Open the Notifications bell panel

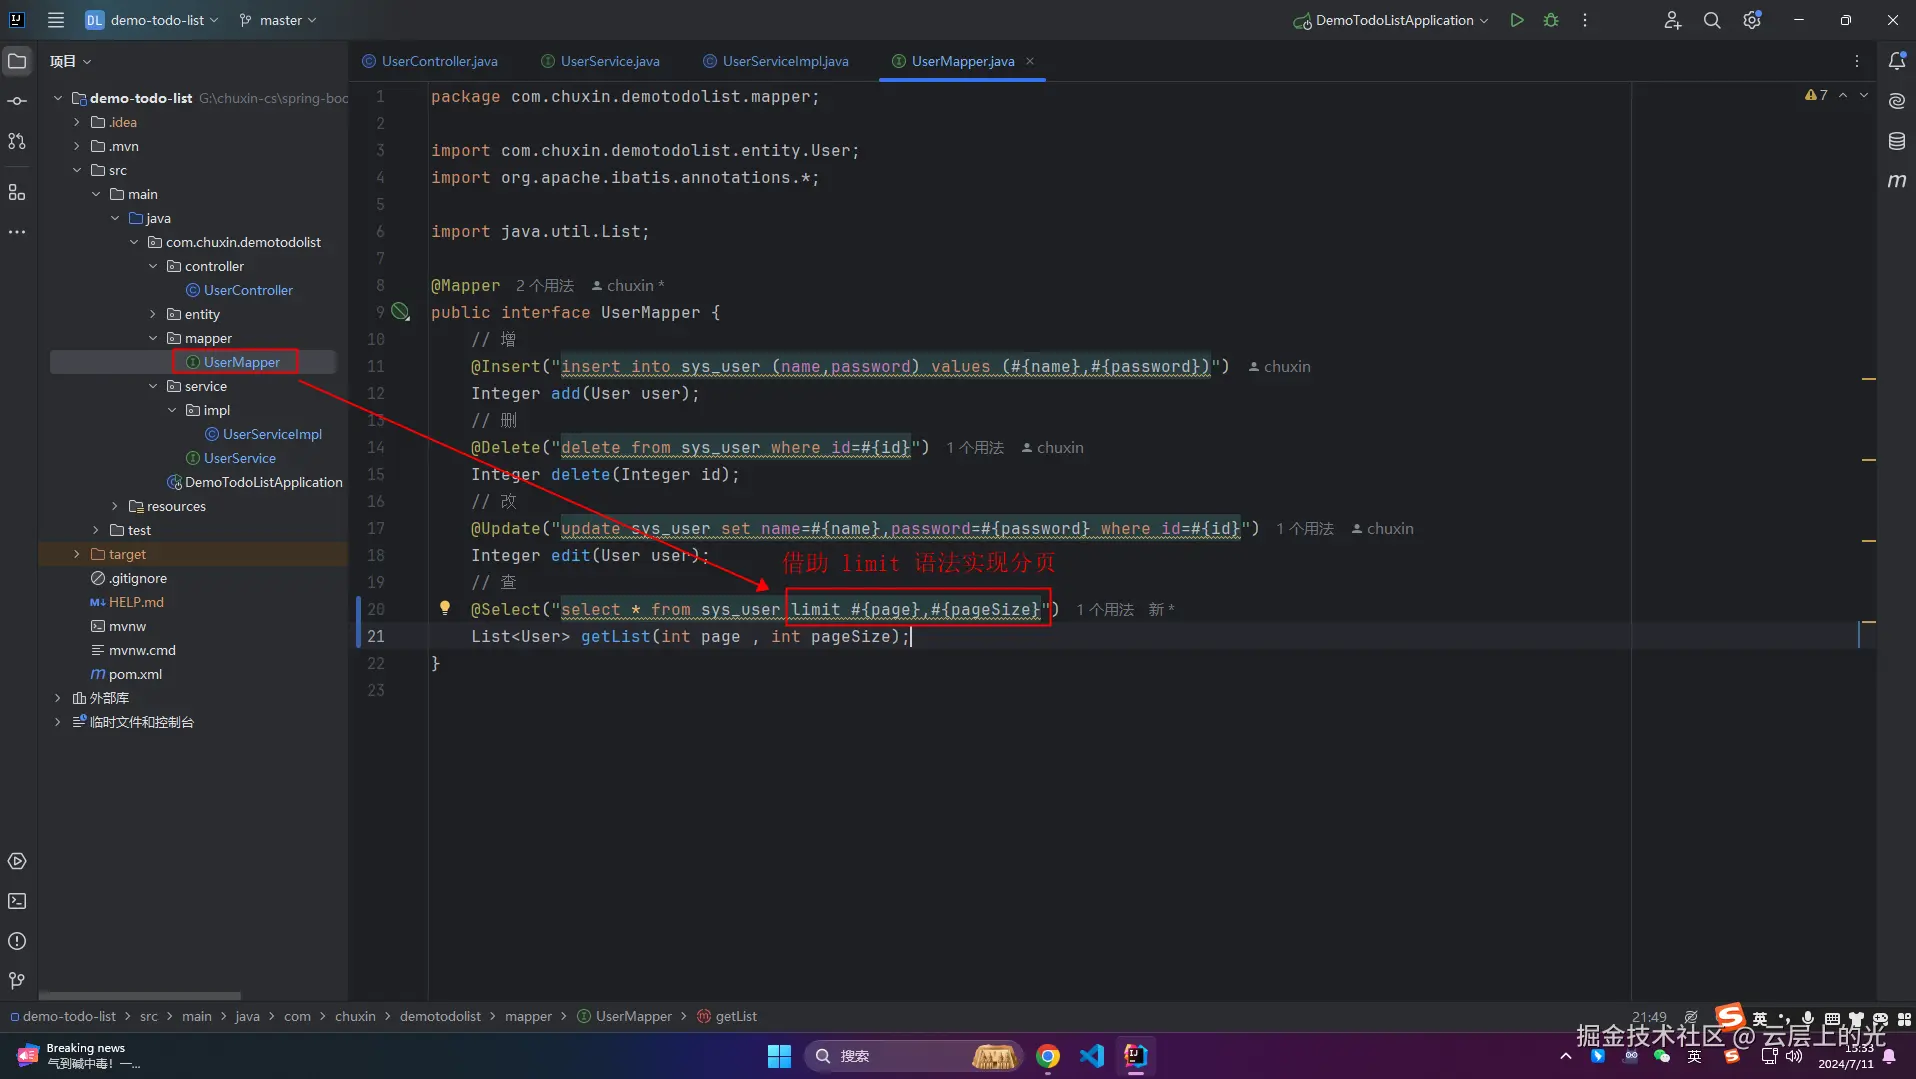click(1896, 61)
